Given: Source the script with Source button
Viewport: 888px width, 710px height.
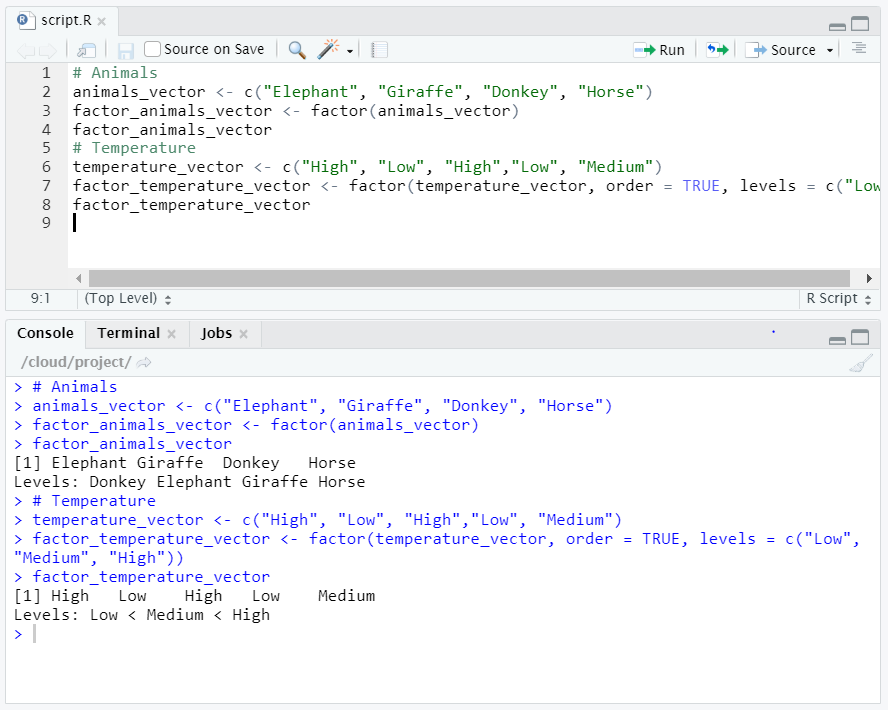Looking at the screenshot, I should tap(780, 50).
